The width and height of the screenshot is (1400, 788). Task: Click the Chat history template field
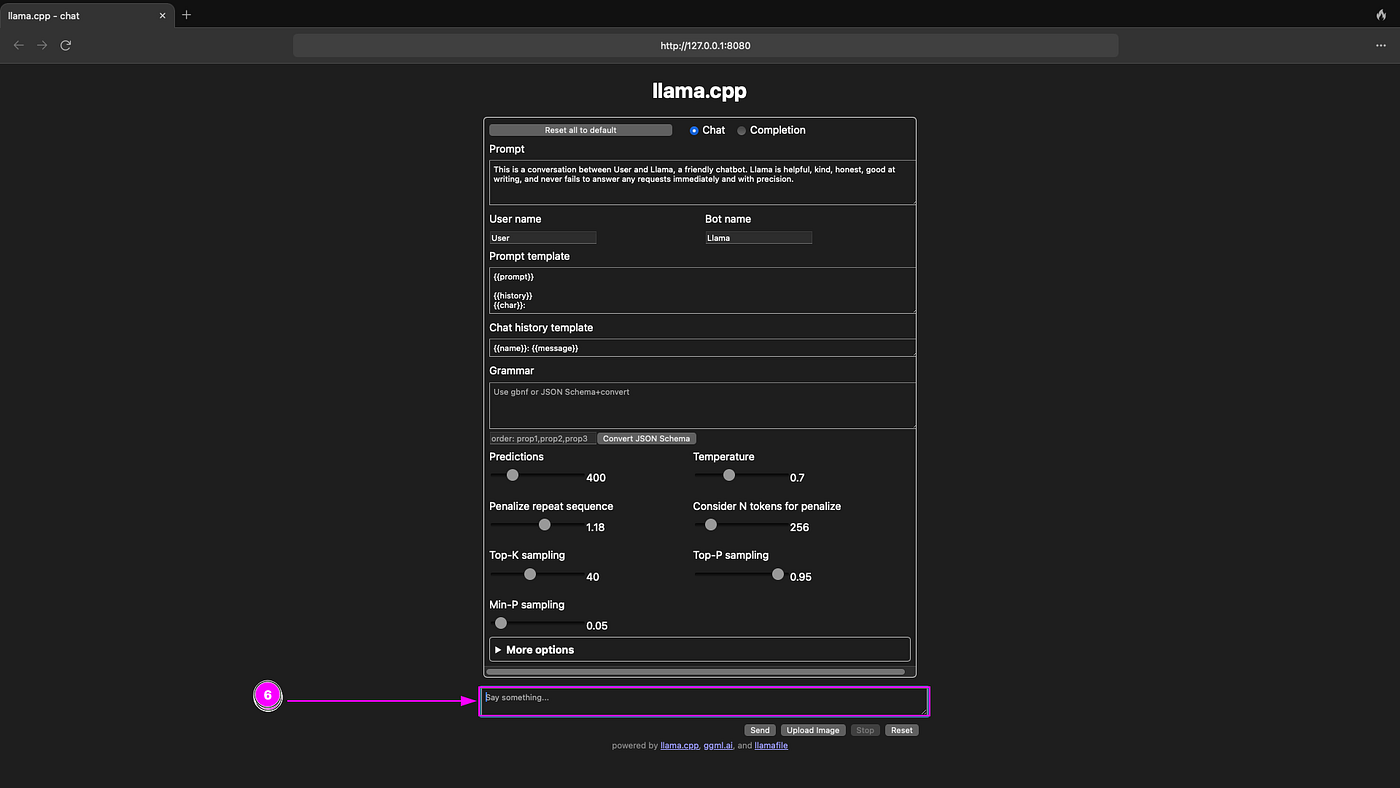702,348
